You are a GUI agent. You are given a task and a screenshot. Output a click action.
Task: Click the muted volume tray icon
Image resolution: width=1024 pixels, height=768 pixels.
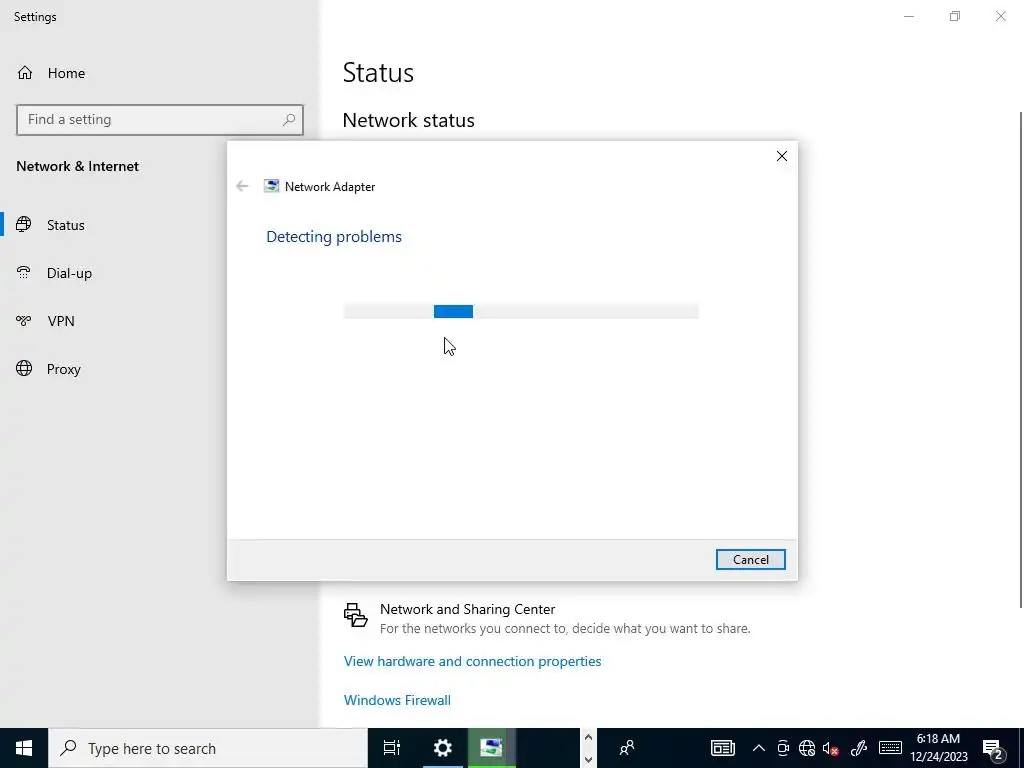pos(831,748)
